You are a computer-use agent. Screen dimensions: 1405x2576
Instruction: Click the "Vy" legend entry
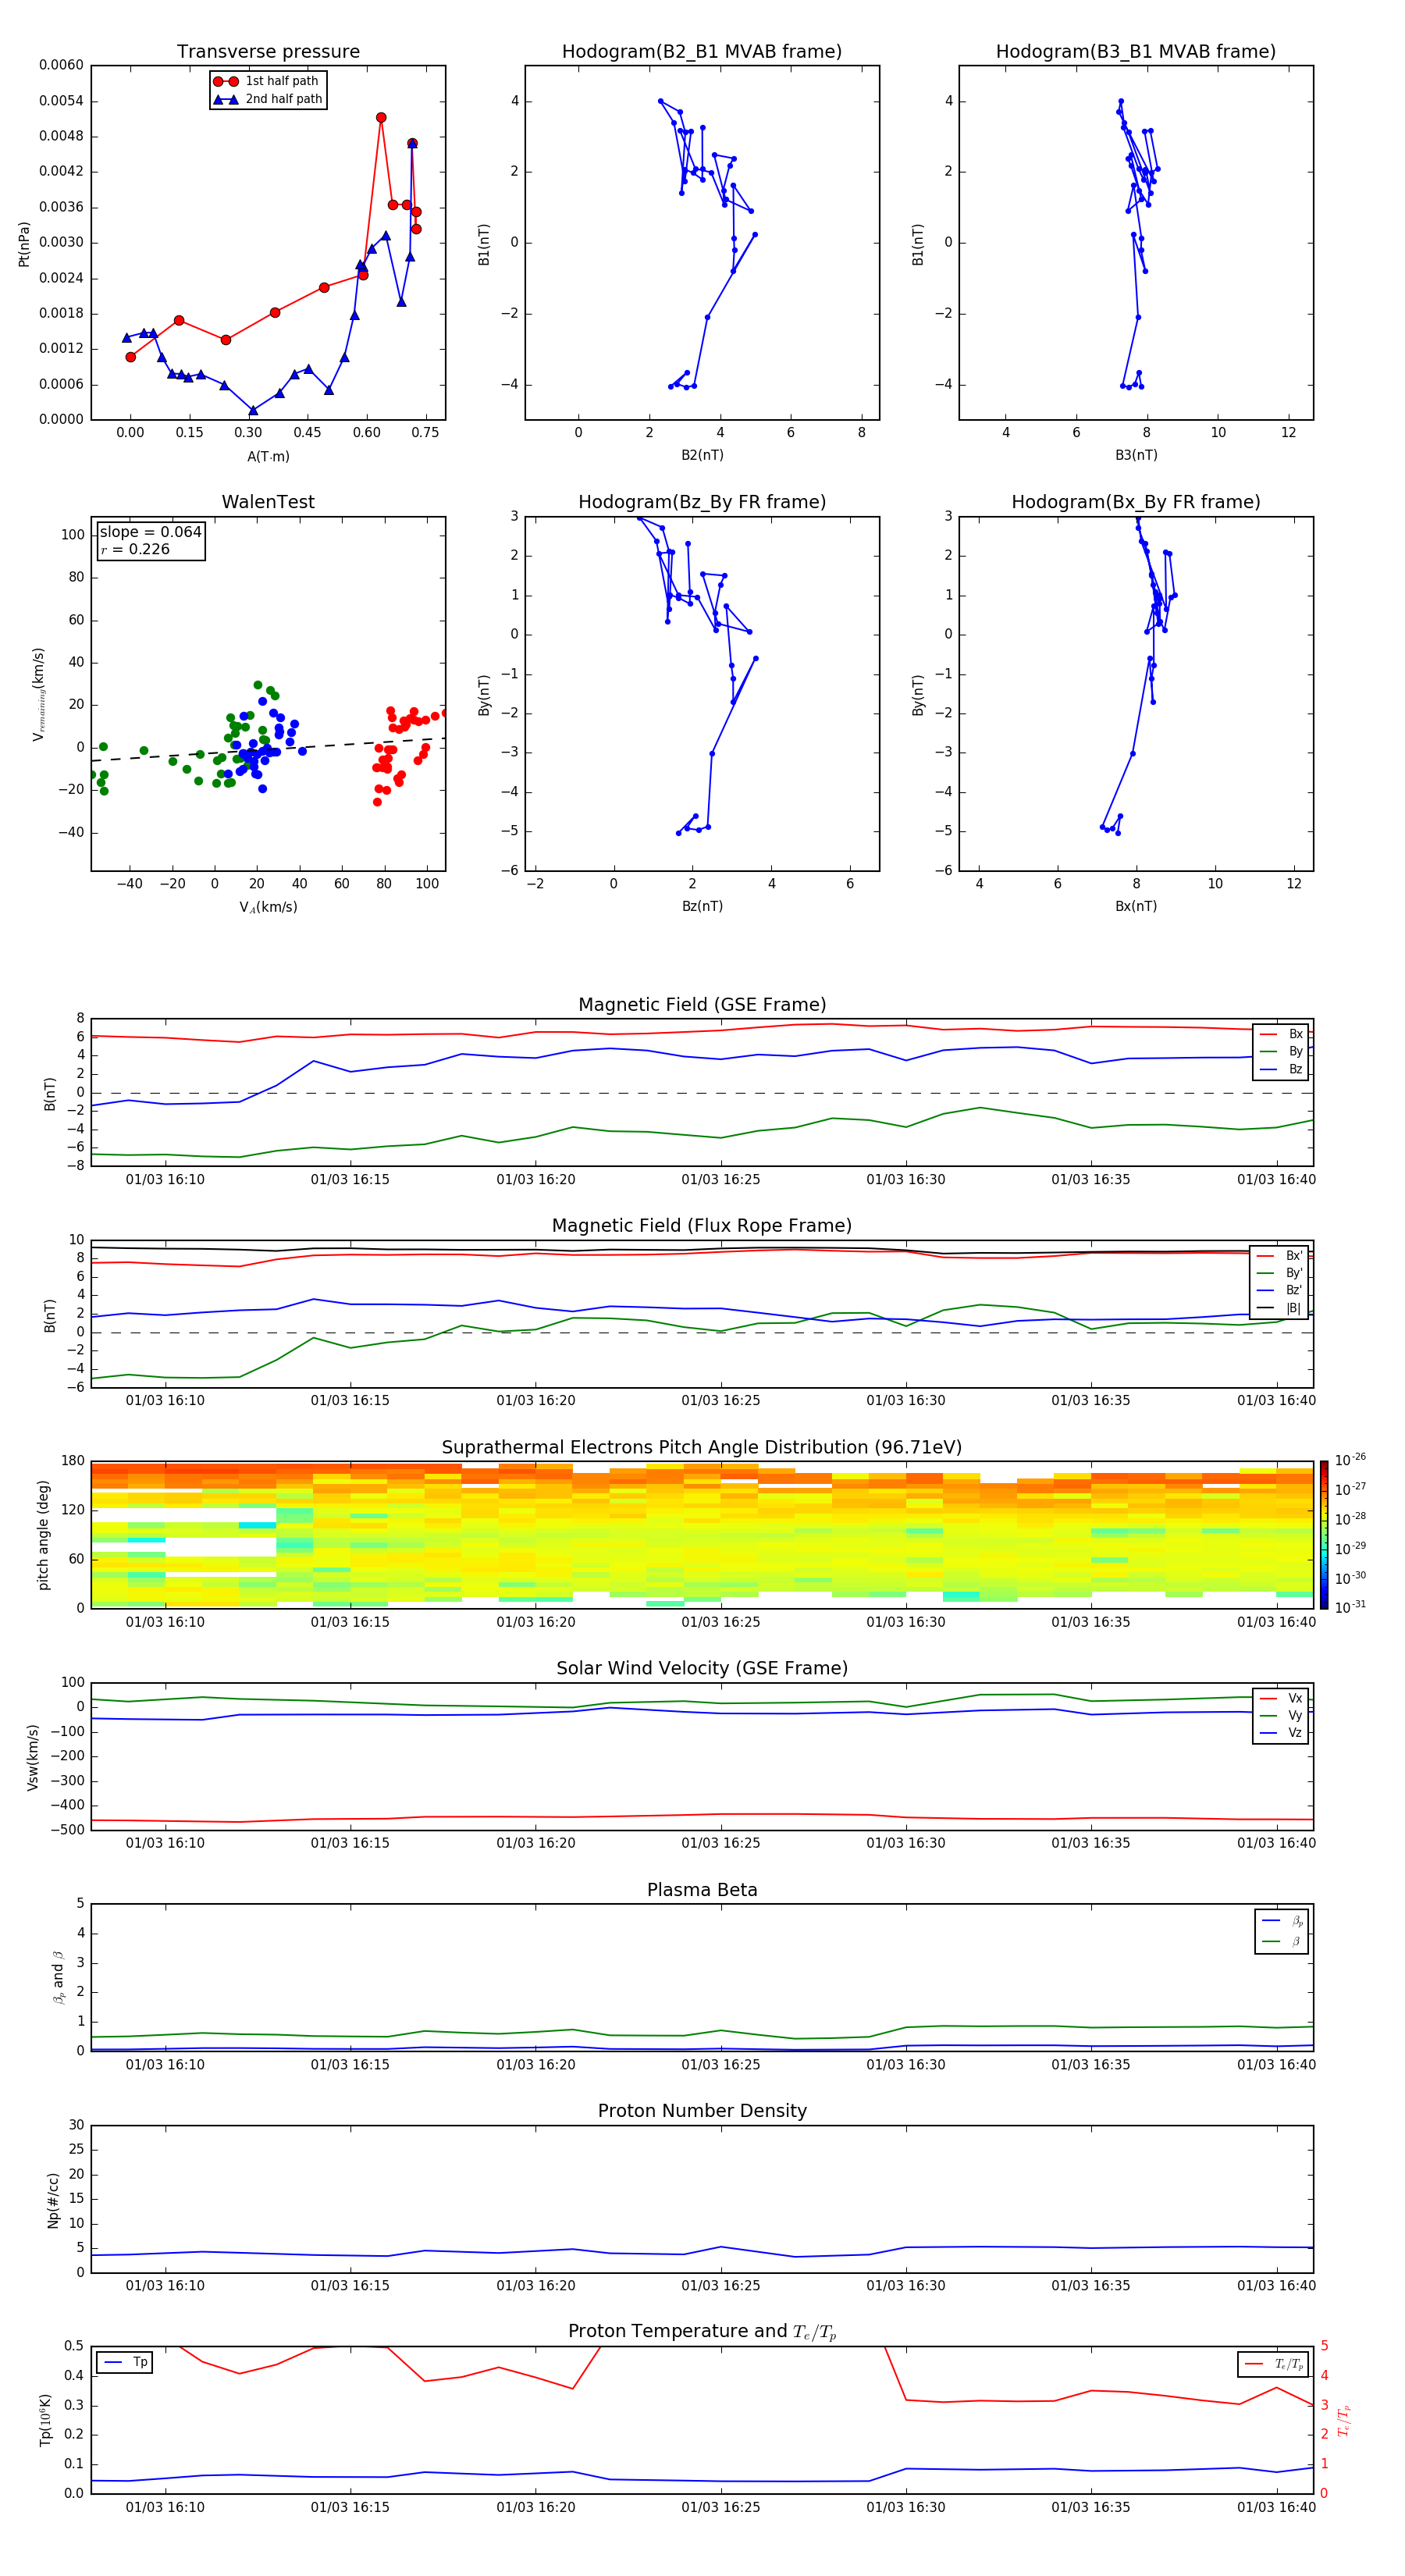(x=1281, y=1716)
